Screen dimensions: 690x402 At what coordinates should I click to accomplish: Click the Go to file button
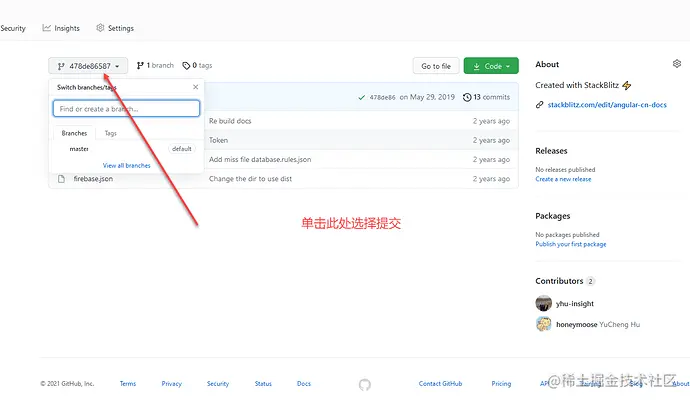pyautogui.click(x=436, y=66)
